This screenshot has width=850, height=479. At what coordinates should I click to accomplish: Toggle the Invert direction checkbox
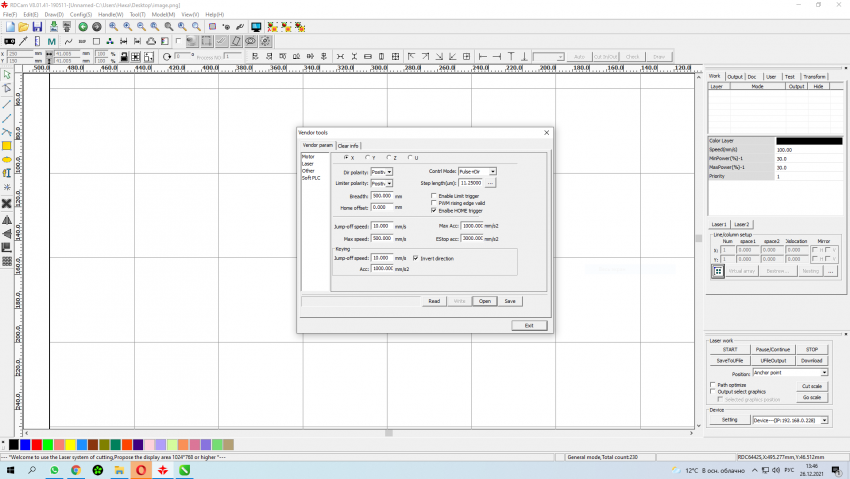tap(415, 258)
